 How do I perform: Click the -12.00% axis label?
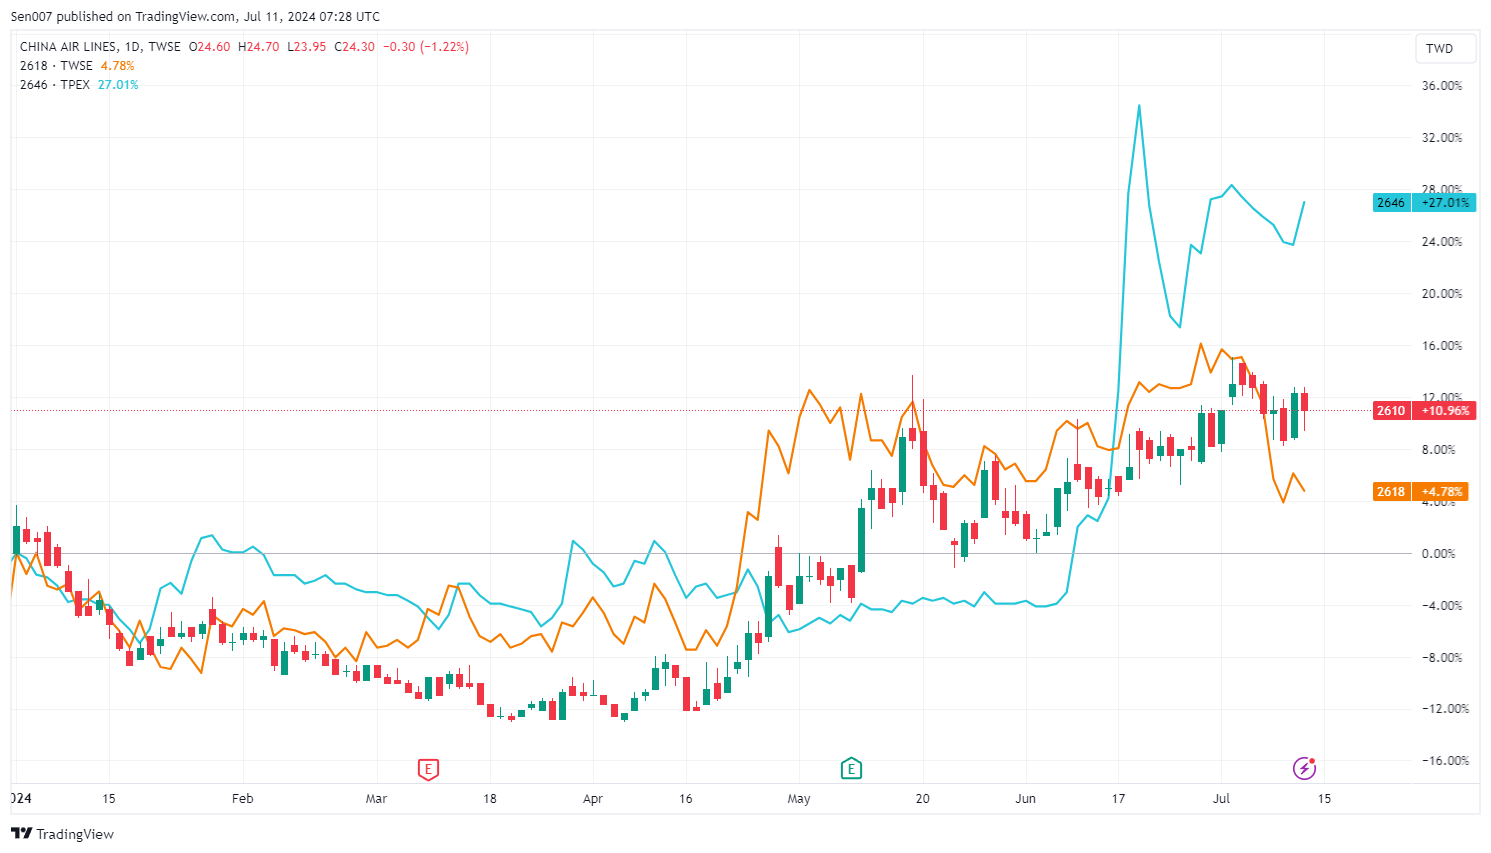click(x=1444, y=709)
